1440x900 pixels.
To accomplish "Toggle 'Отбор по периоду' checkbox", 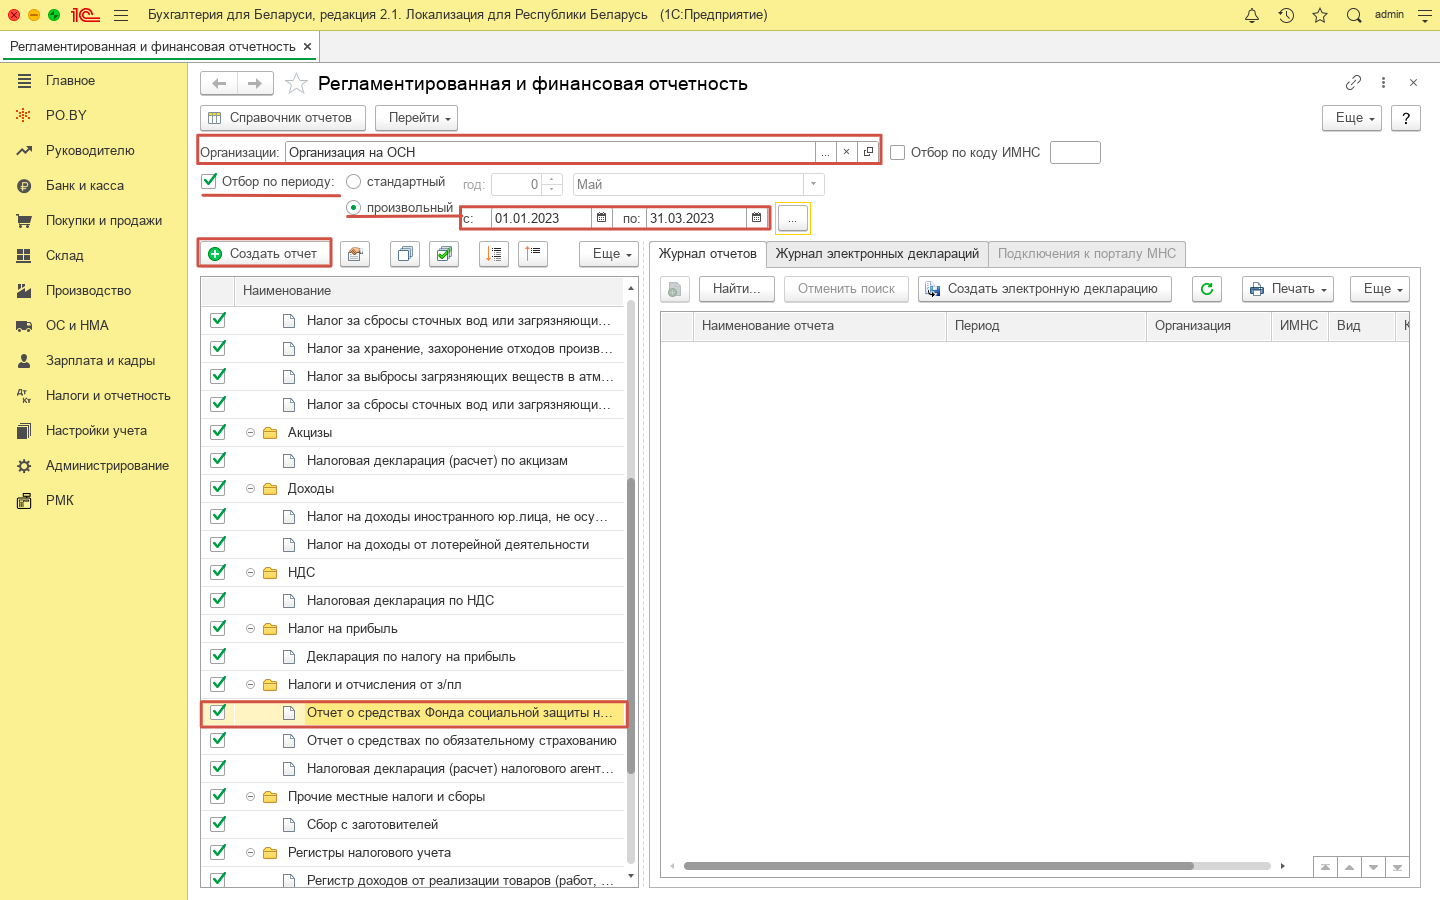I will click(x=209, y=181).
